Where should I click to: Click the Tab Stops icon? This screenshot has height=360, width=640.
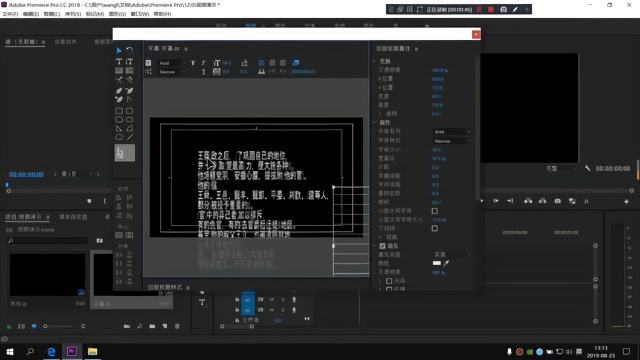point(262,72)
